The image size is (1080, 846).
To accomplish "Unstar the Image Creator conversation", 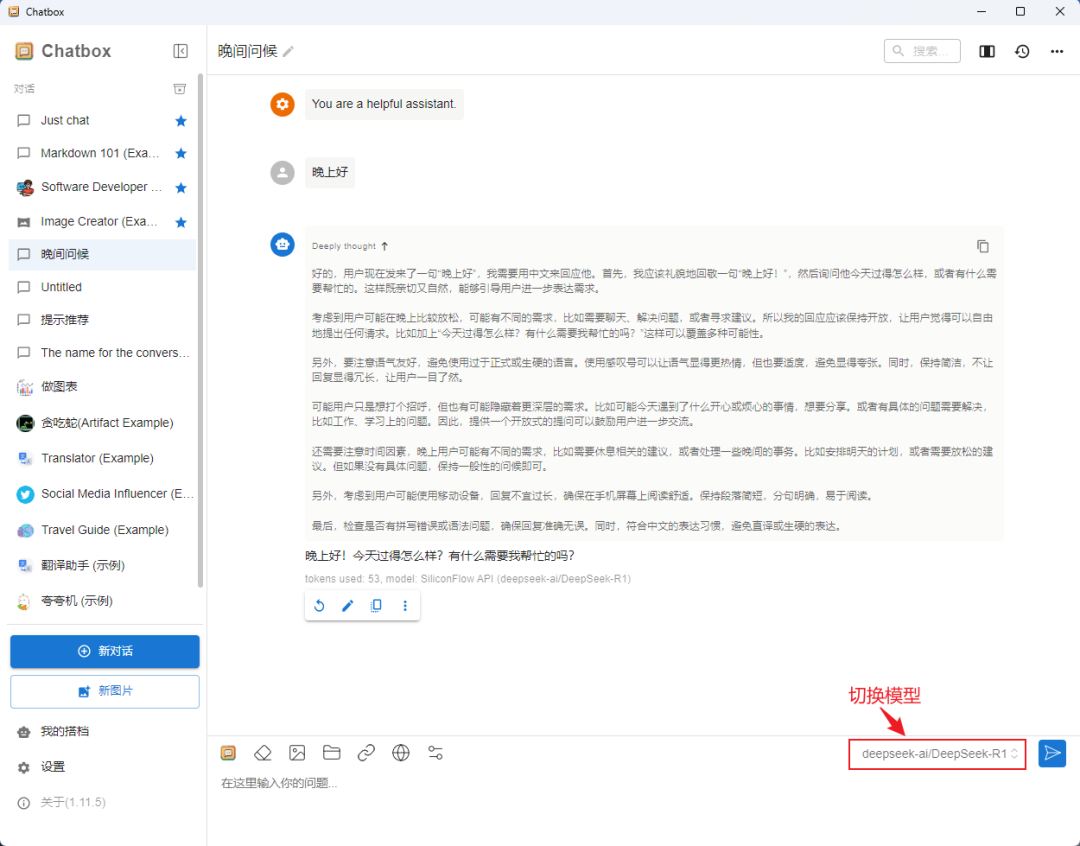I will tap(181, 222).
